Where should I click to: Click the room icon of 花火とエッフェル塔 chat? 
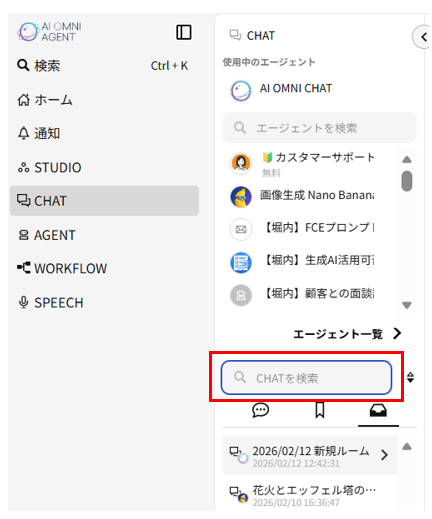238,494
